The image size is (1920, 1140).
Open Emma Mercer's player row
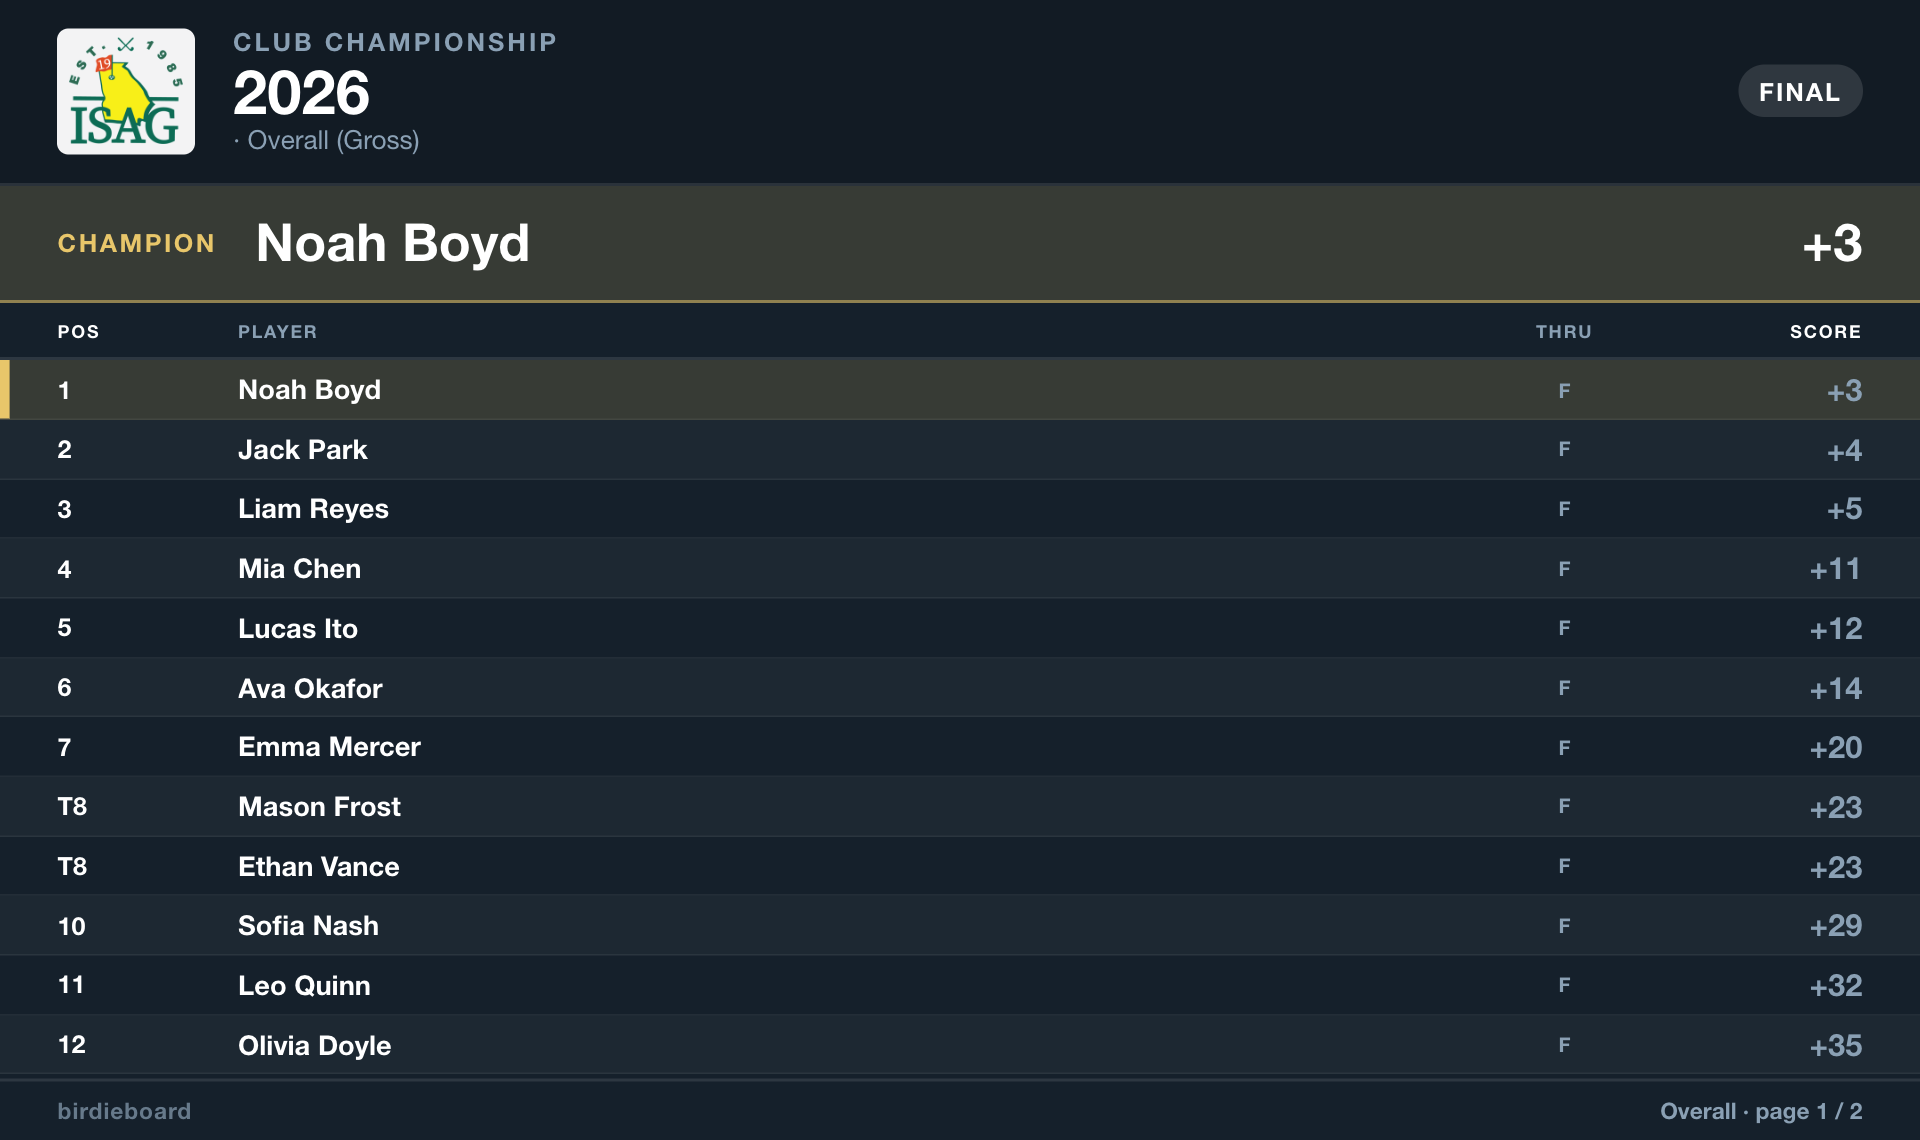tap(960, 747)
